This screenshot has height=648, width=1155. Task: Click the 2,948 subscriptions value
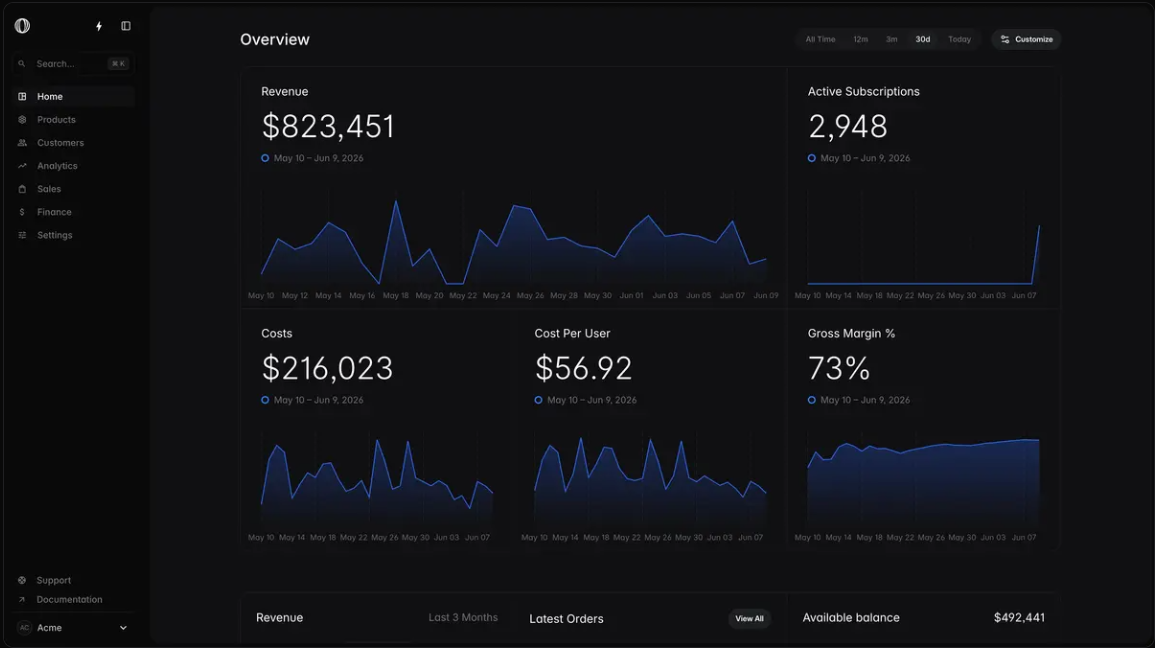pos(848,127)
